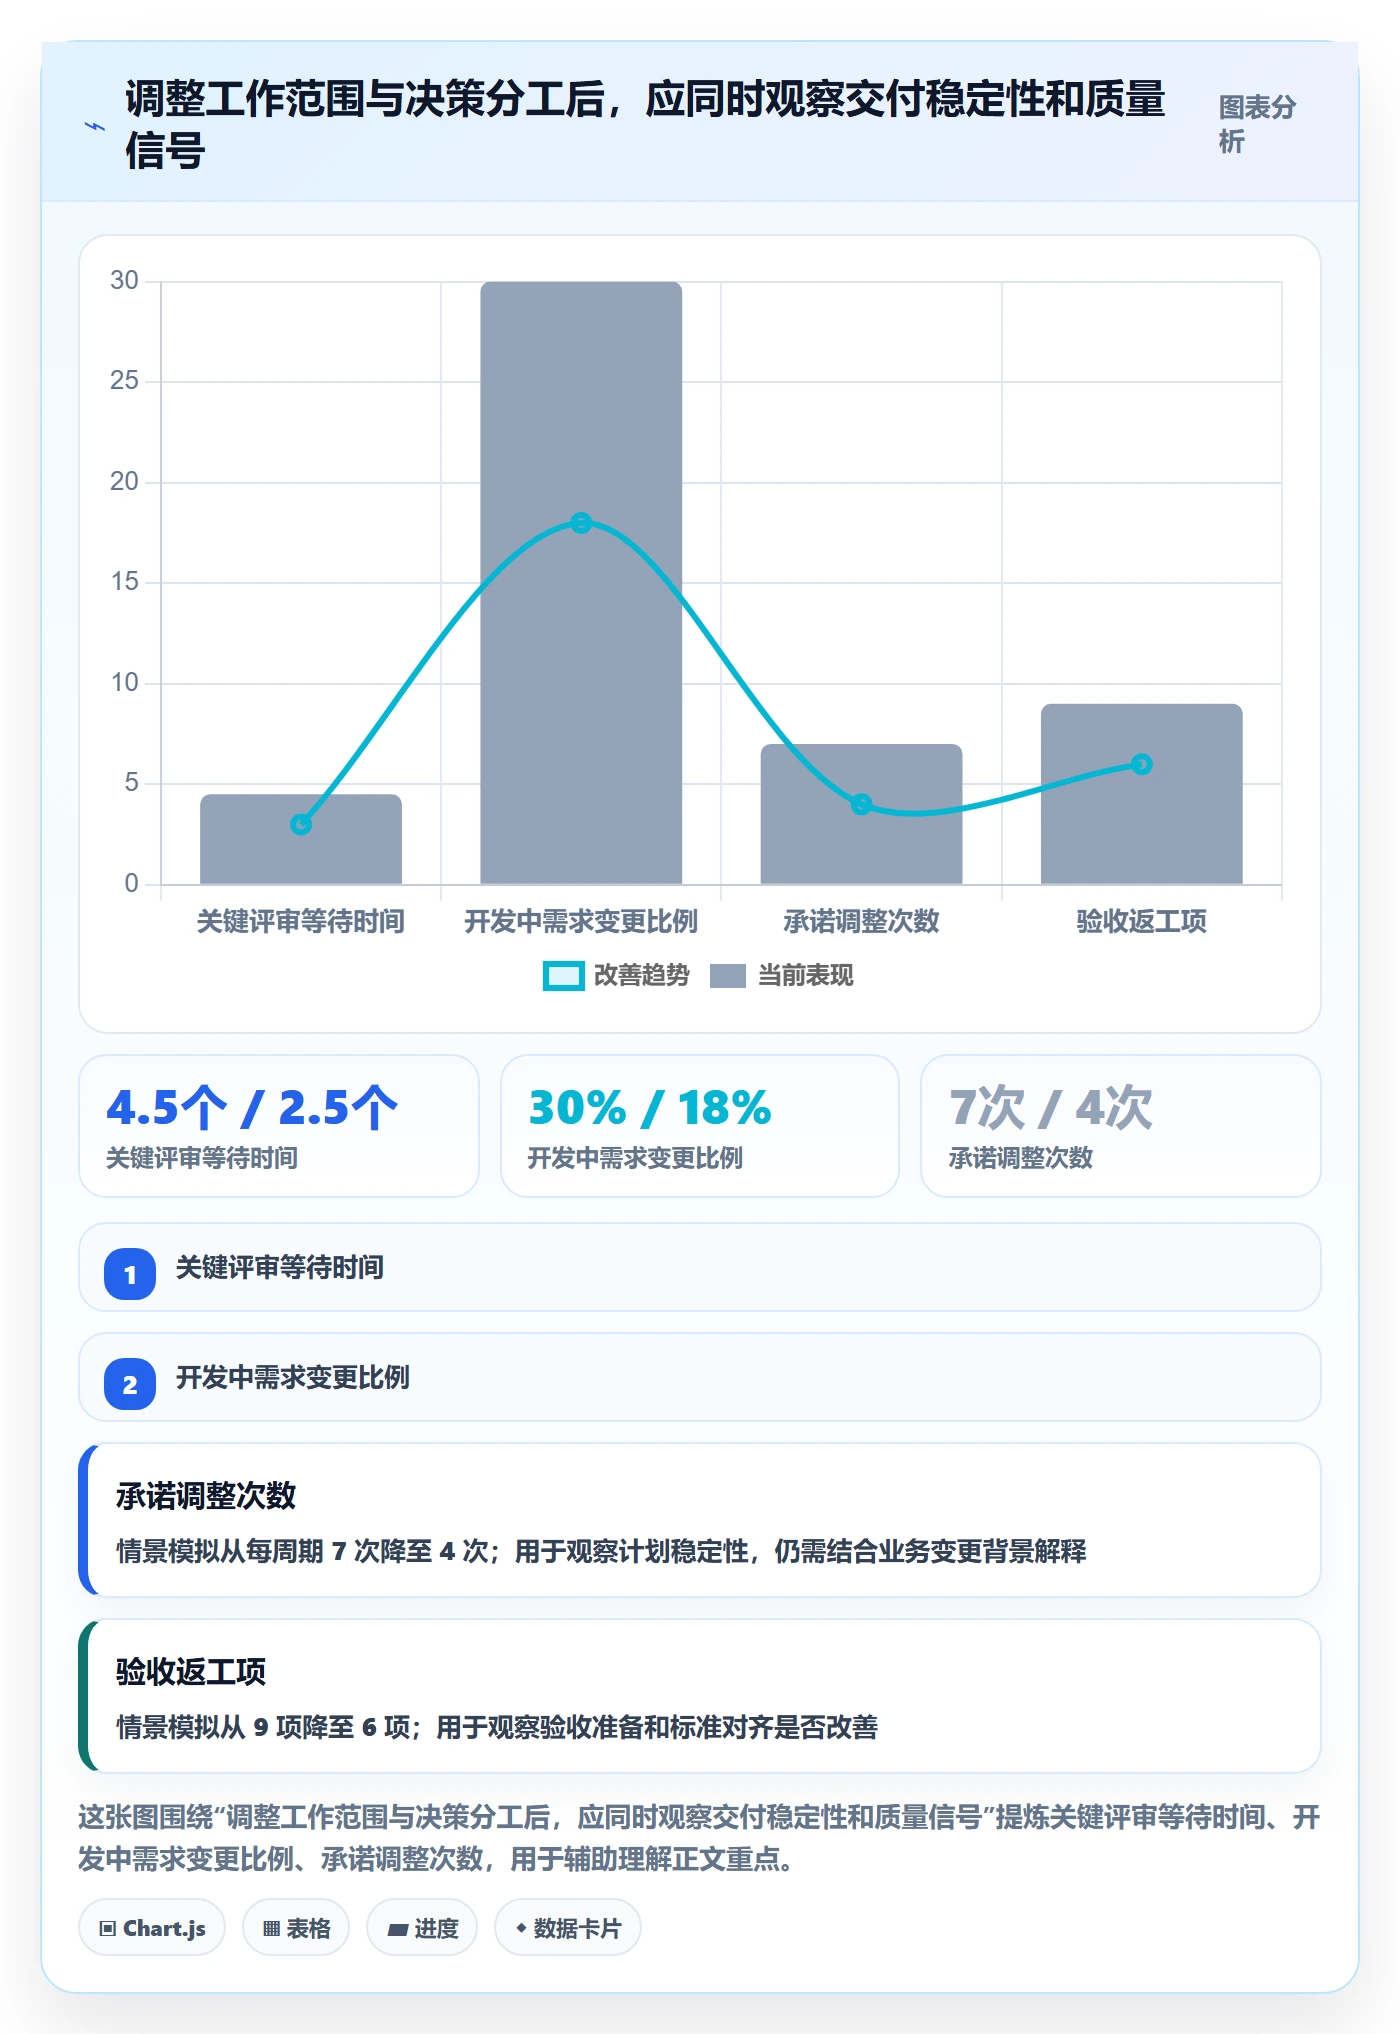Image resolution: width=1400 pixels, height=2034 pixels.
Task: Click the 承诺调整次数 card heading
Action: 206,1496
